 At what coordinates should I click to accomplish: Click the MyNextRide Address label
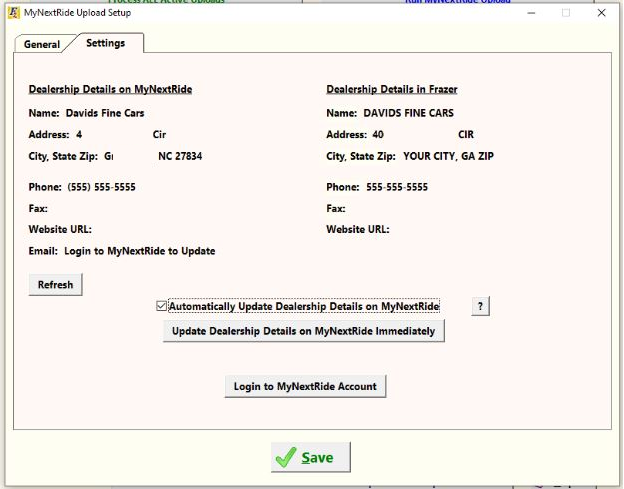coord(49,134)
